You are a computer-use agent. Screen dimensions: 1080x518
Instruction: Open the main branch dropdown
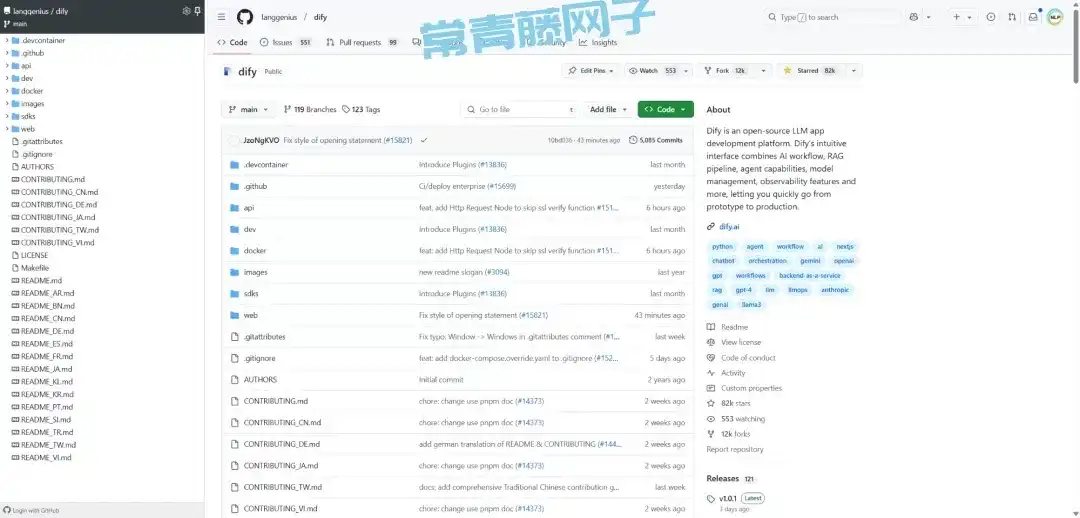coord(249,110)
